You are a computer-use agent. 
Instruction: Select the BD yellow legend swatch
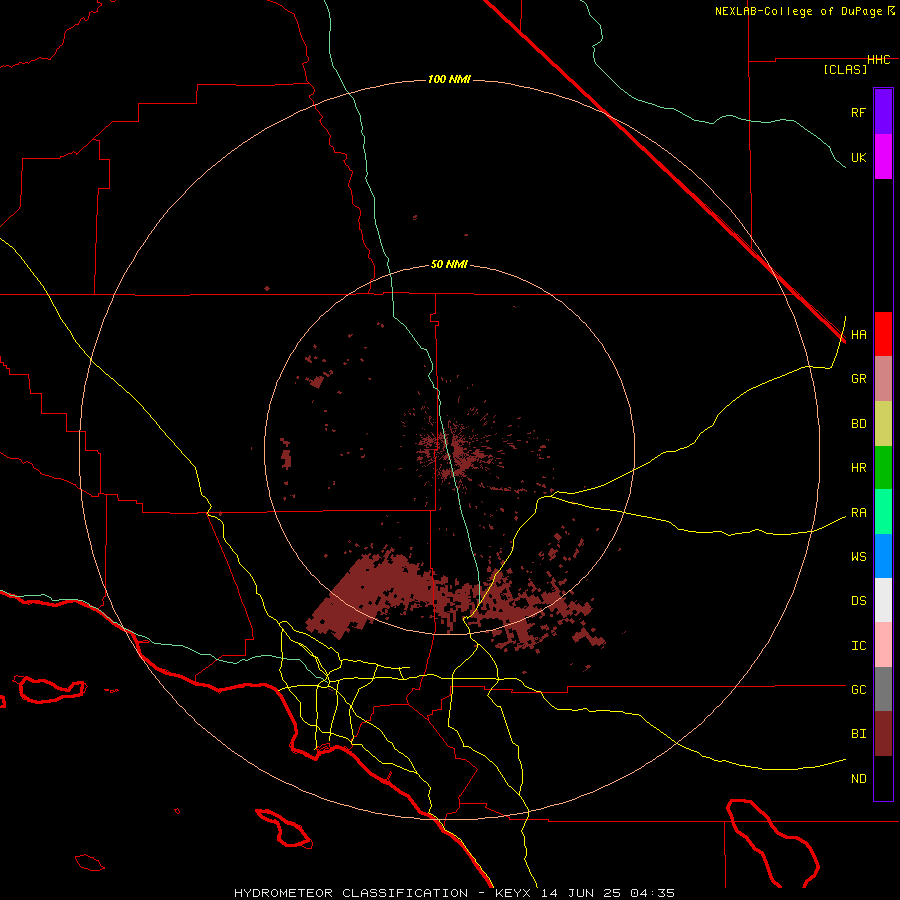click(x=883, y=424)
